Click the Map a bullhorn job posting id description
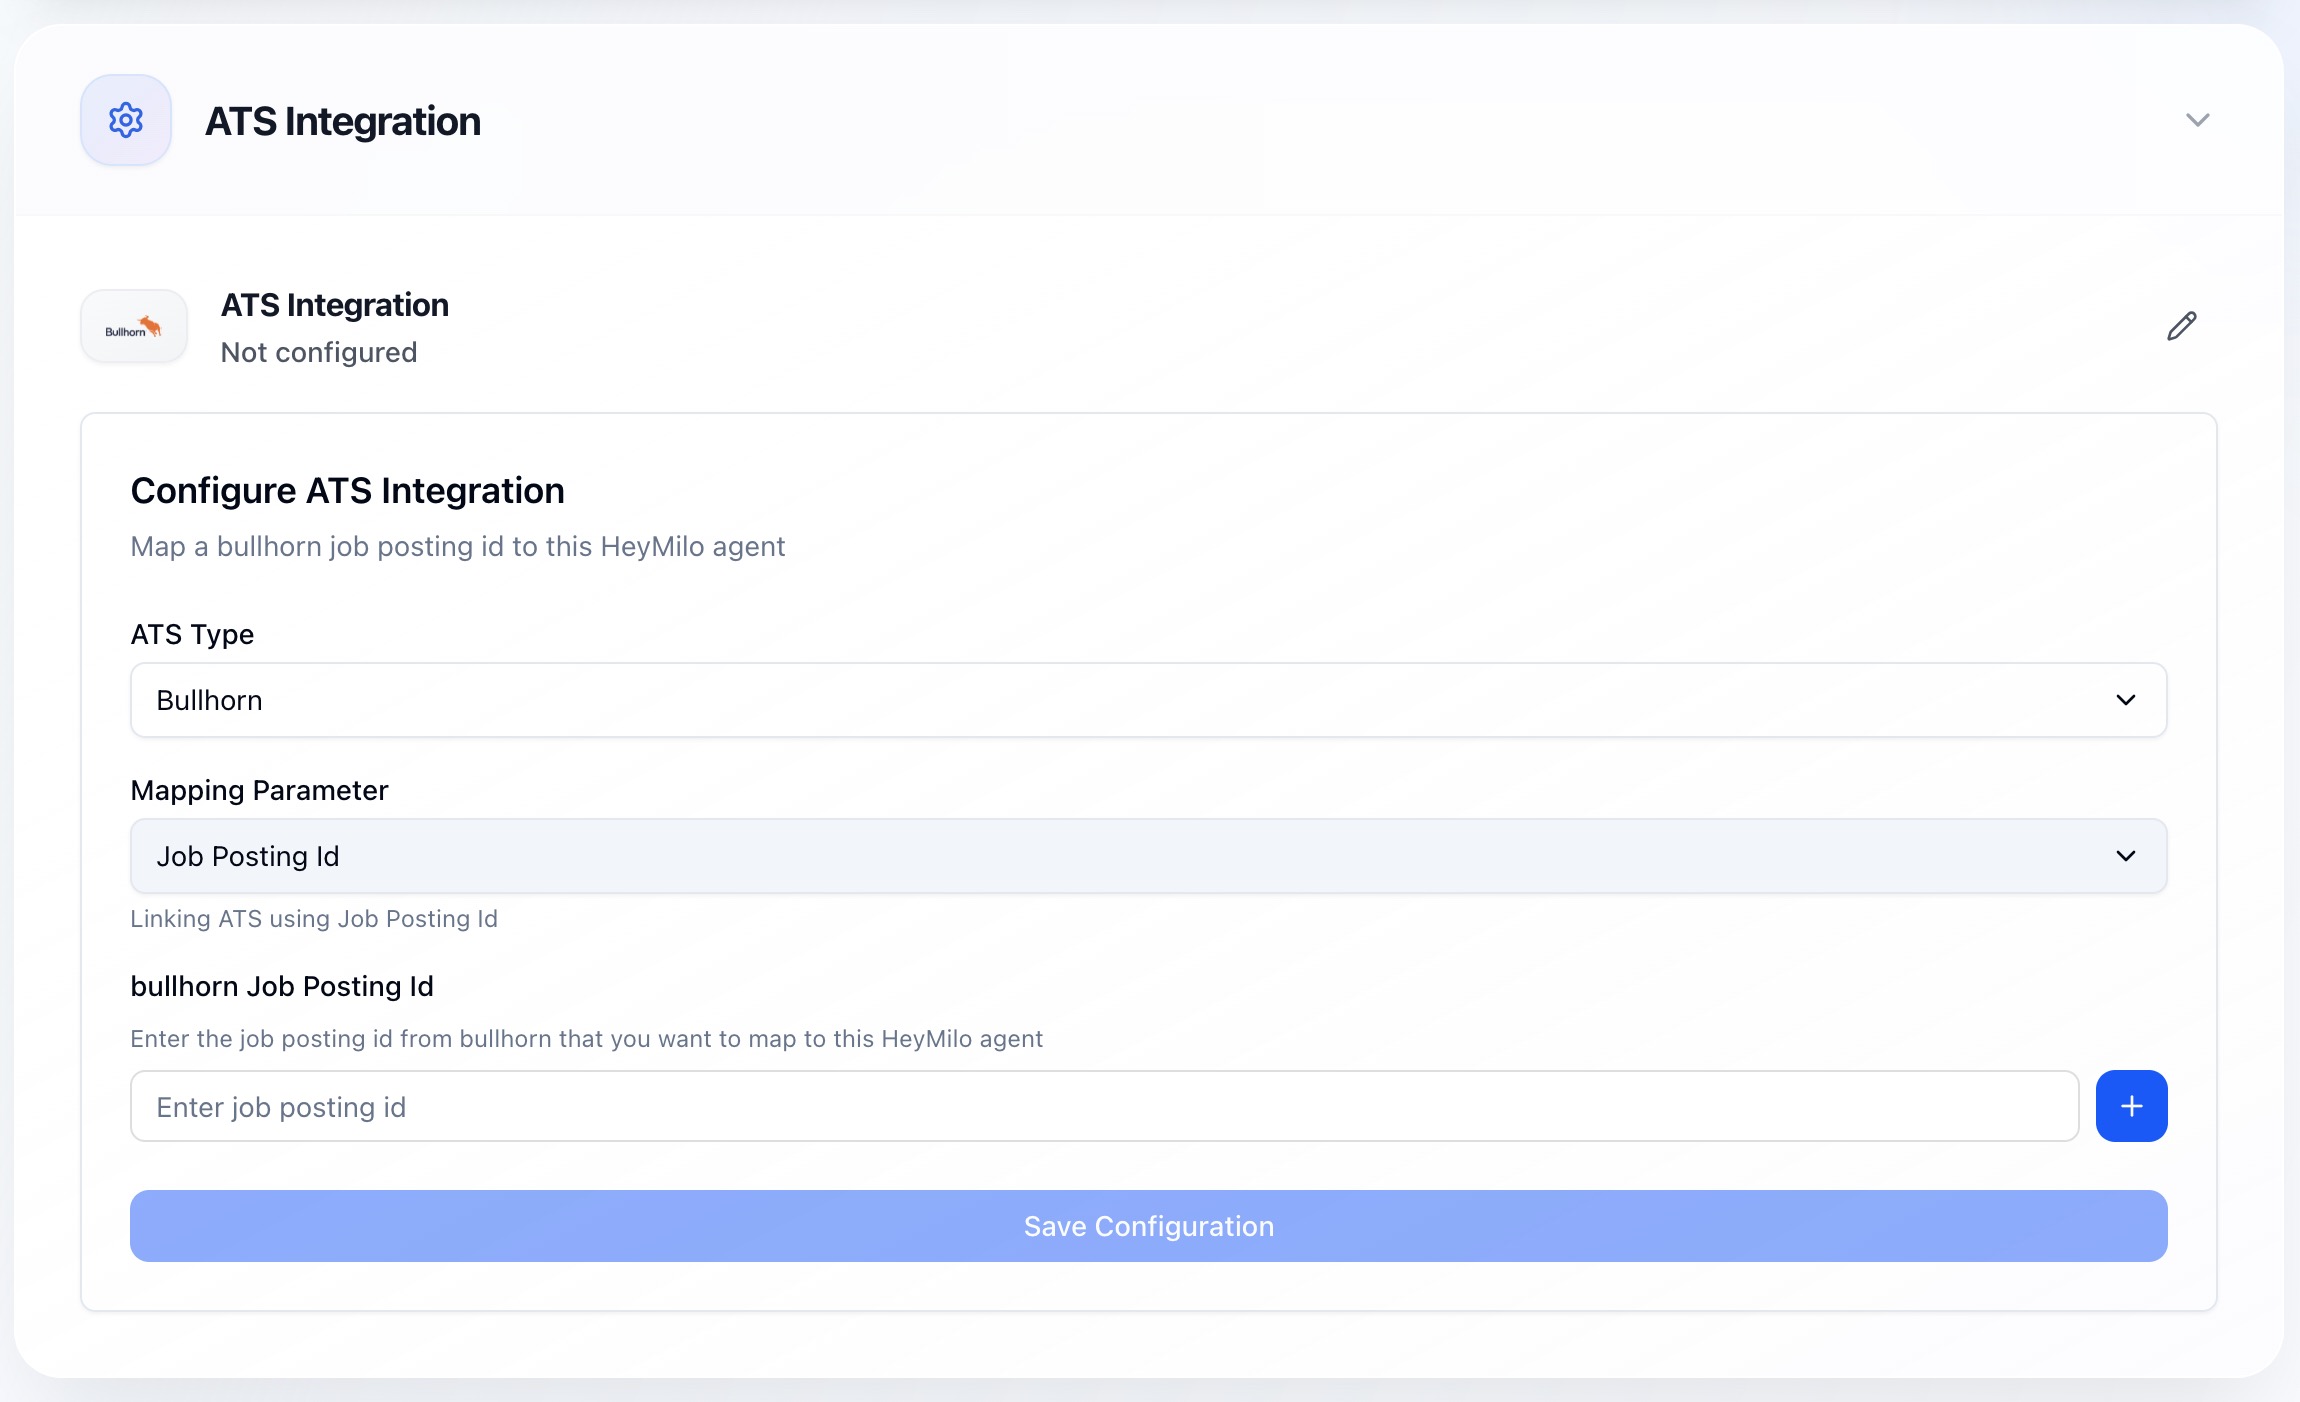This screenshot has height=1402, width=2300. pos(457,546)
